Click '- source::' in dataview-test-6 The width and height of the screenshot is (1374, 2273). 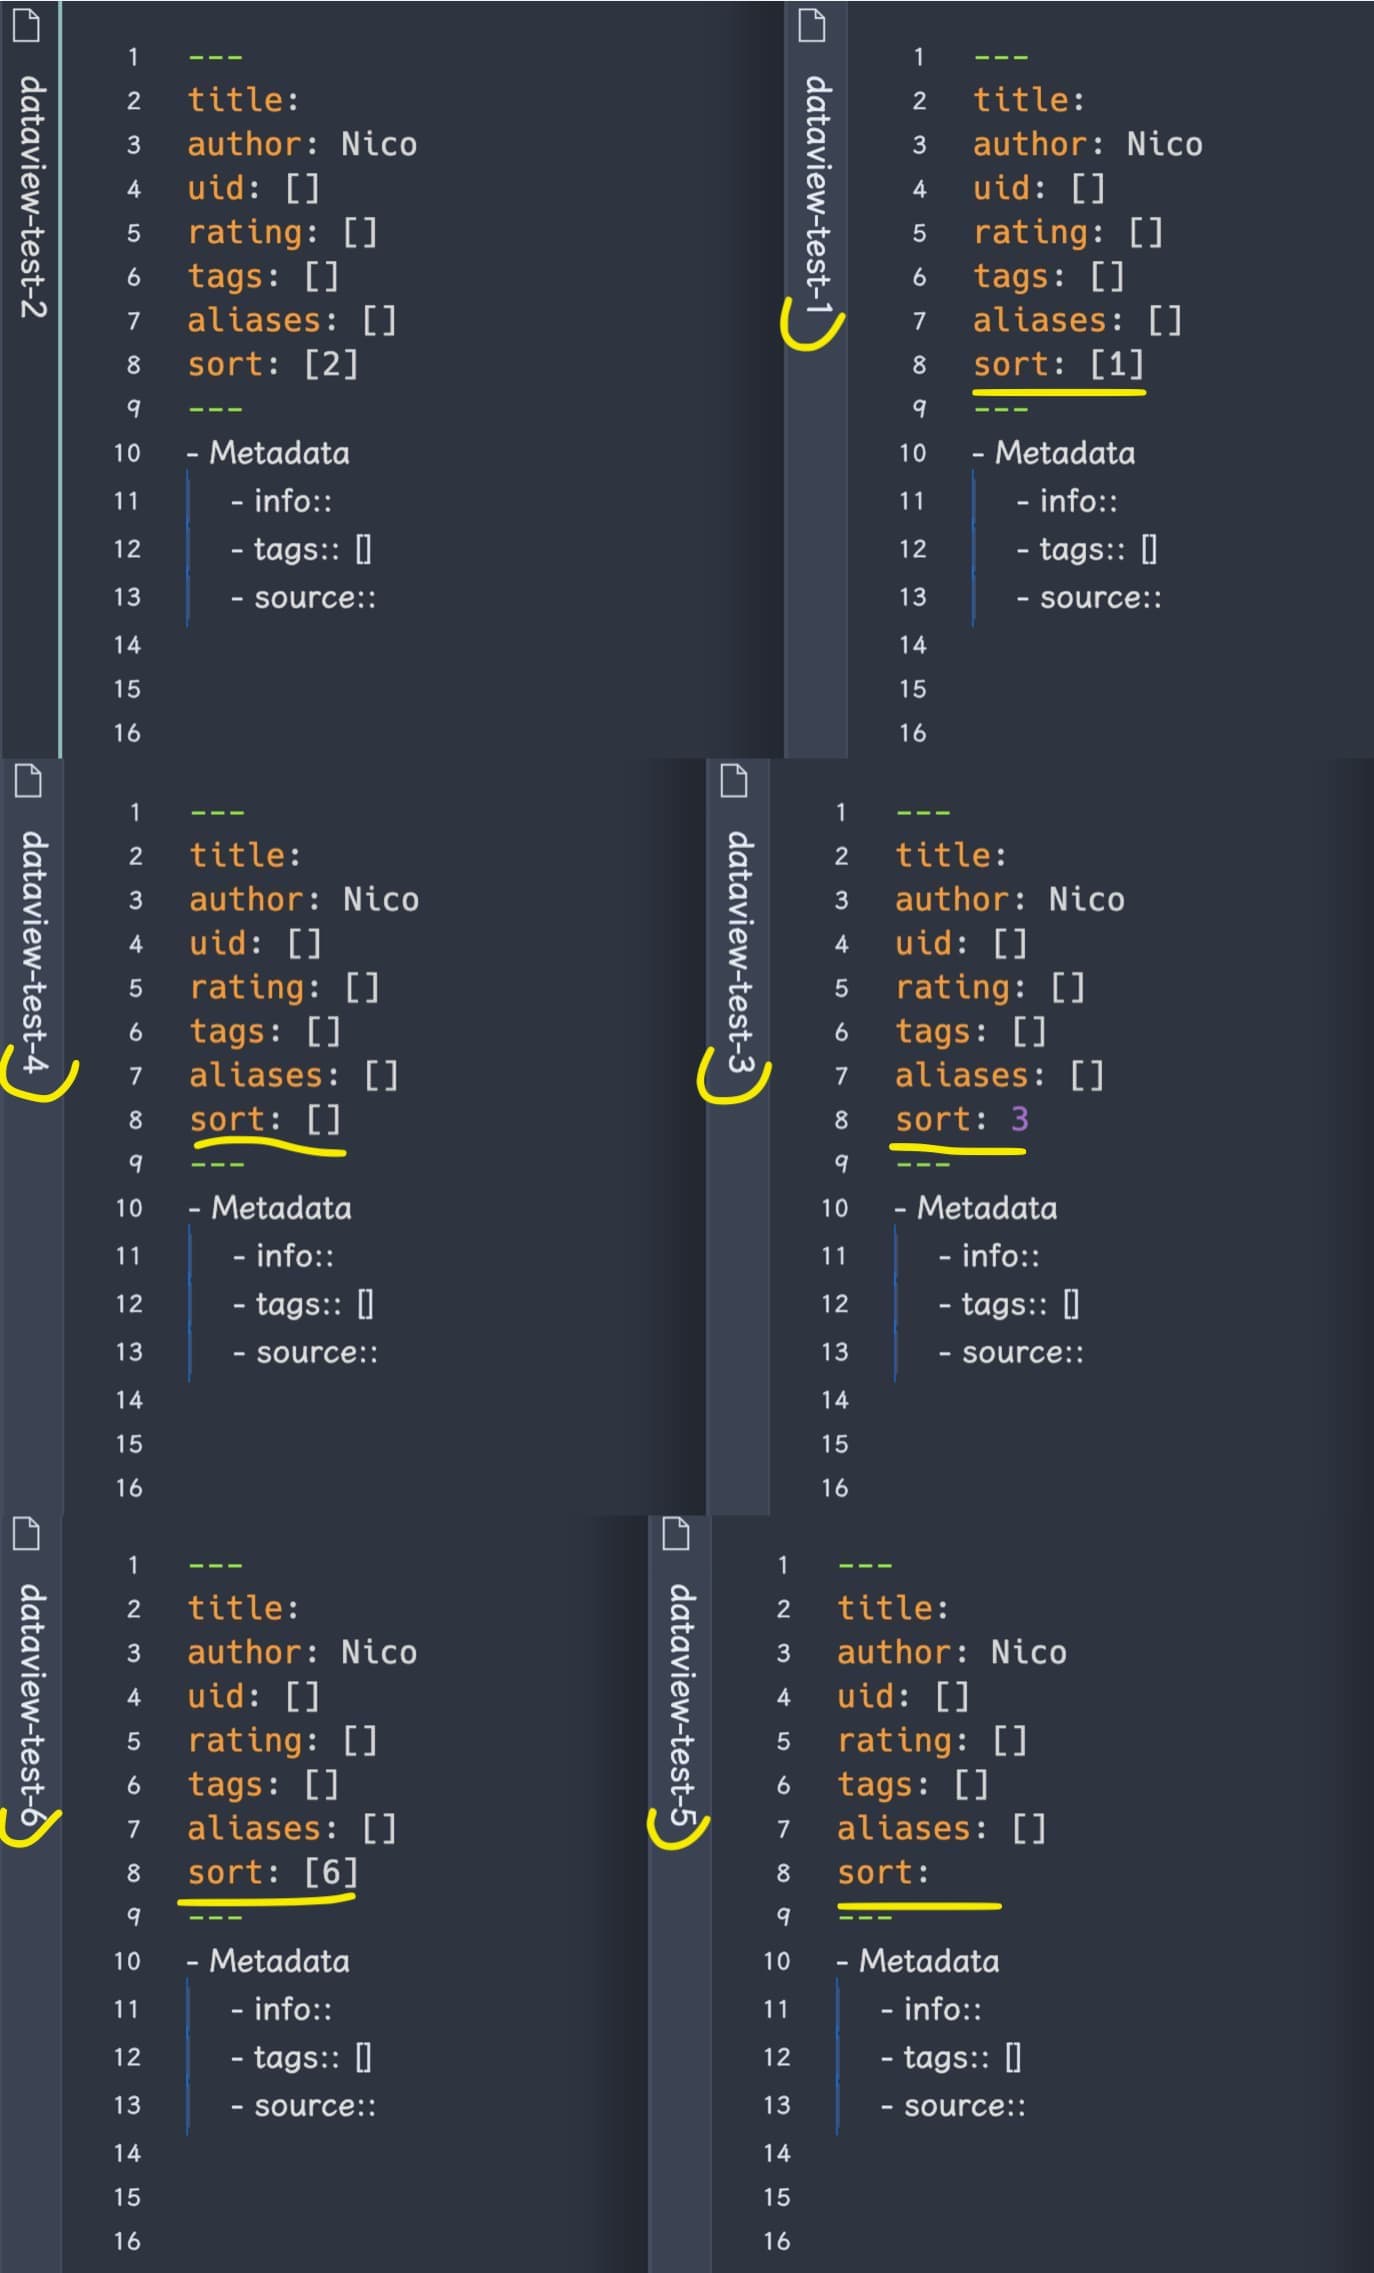(303, 2106)
